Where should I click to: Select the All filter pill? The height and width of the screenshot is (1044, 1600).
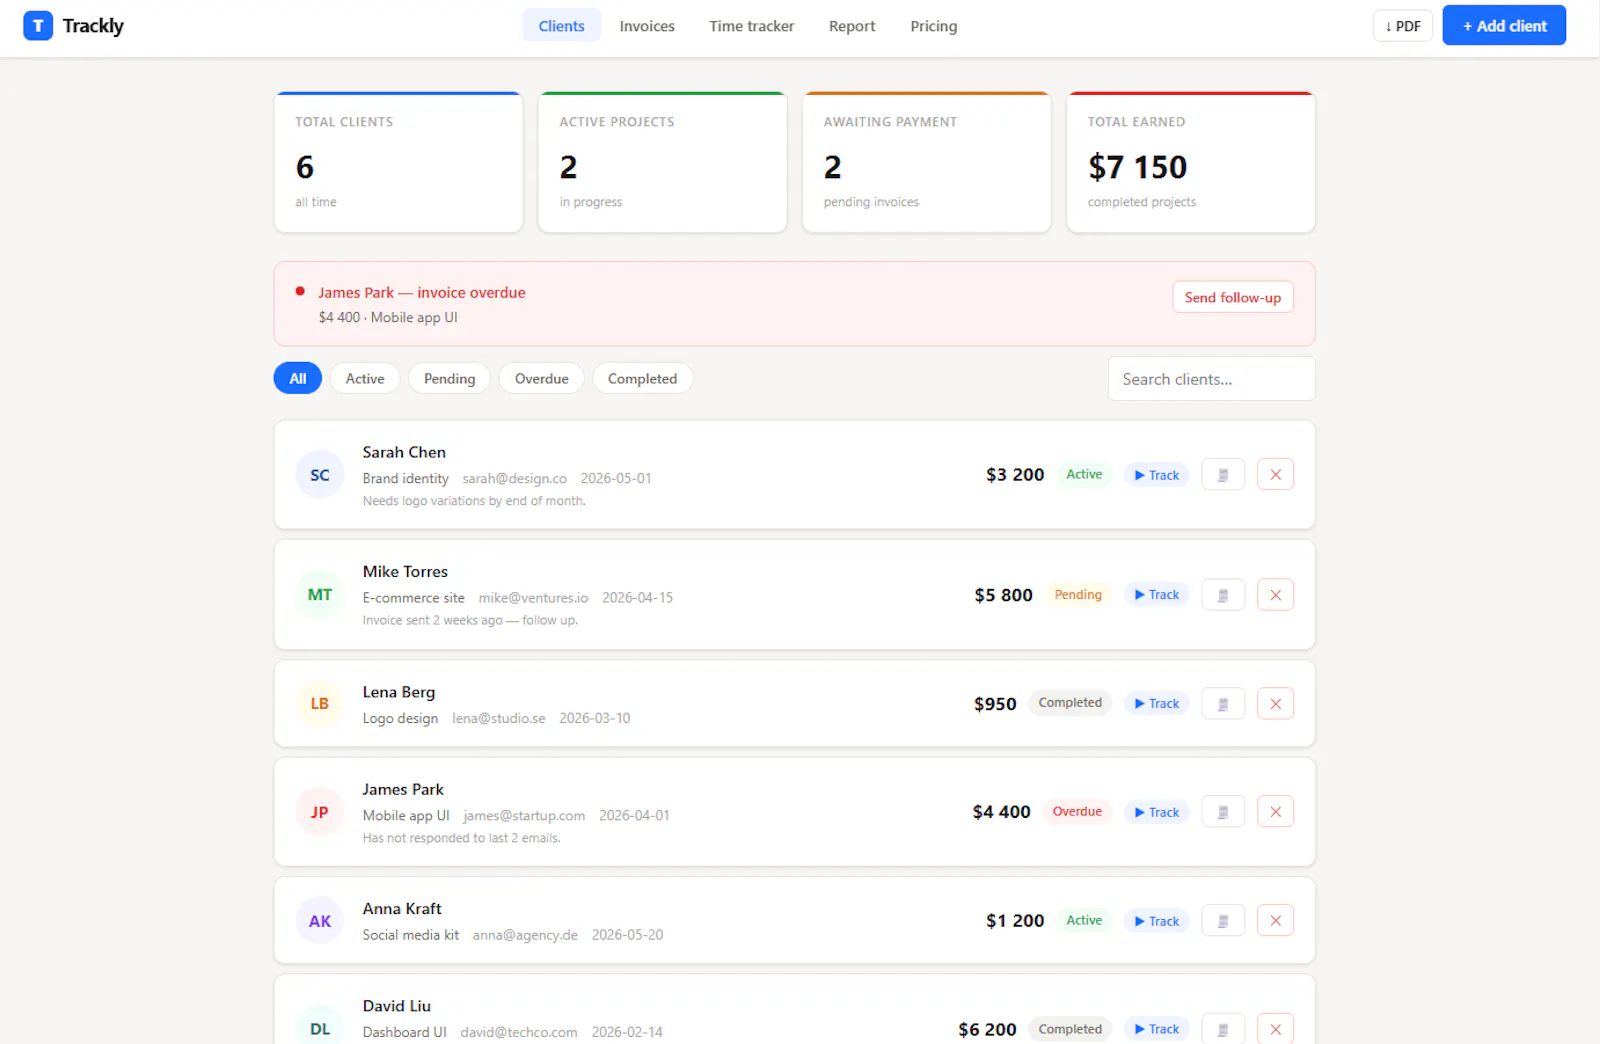pyautogui.click(x=298, y=378)
